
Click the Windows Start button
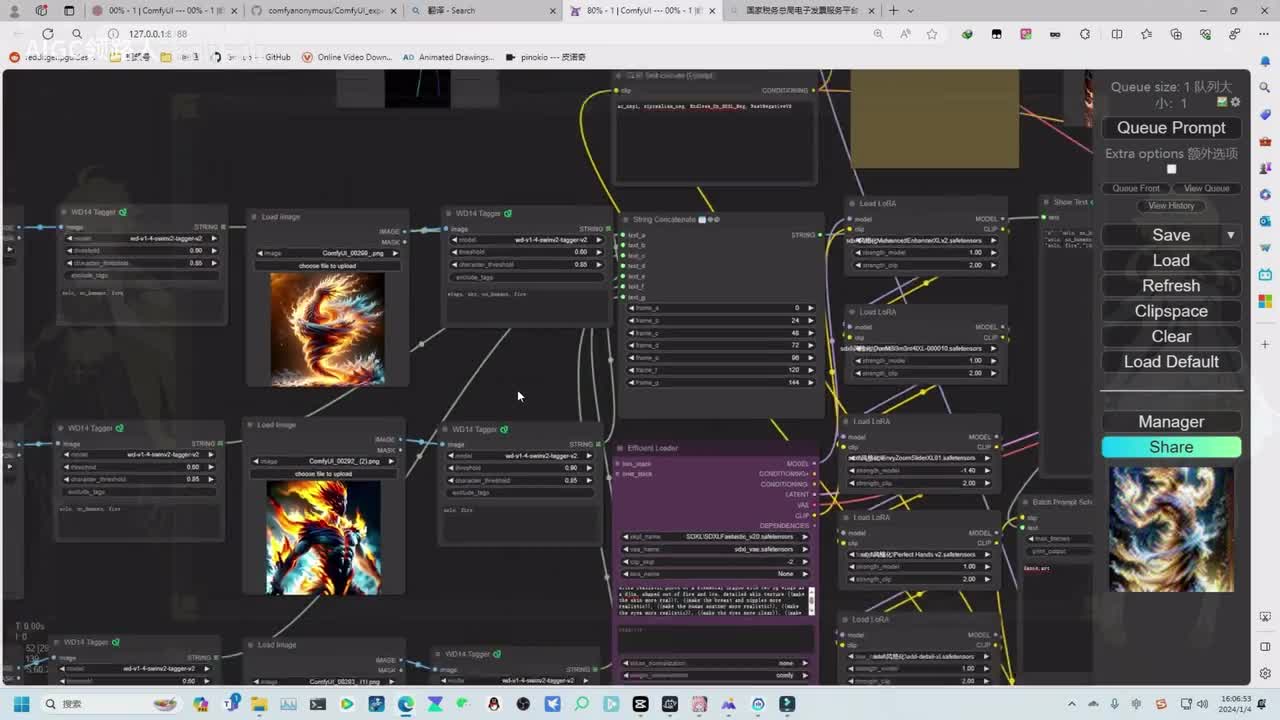pos(21,704)
